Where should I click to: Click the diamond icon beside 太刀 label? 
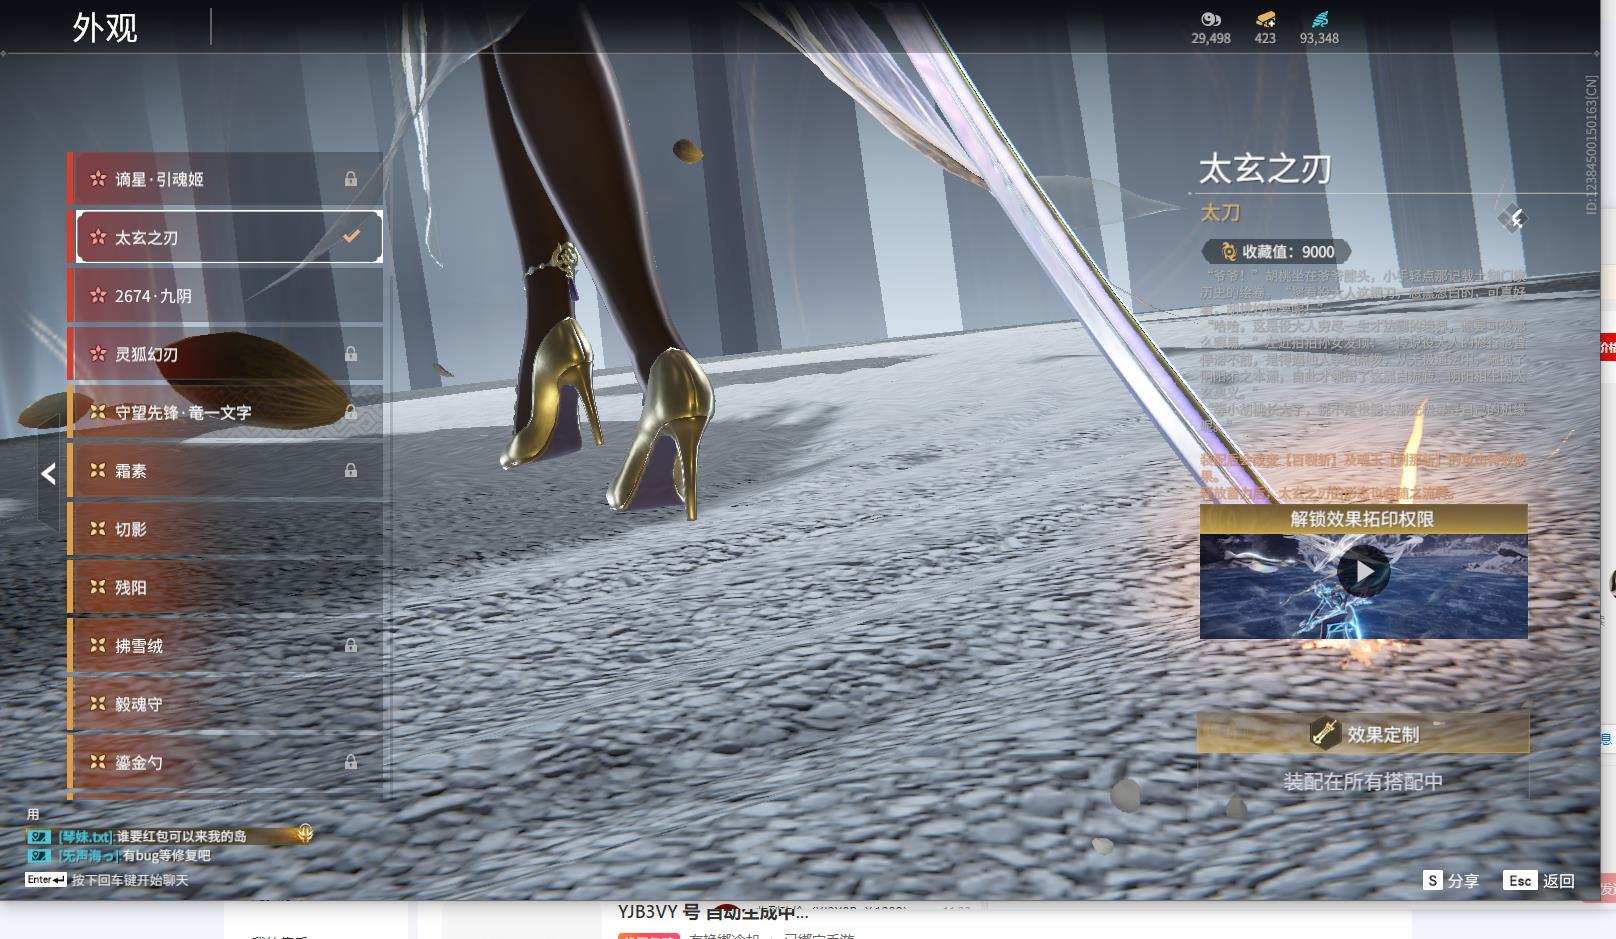click(1512, 218)
